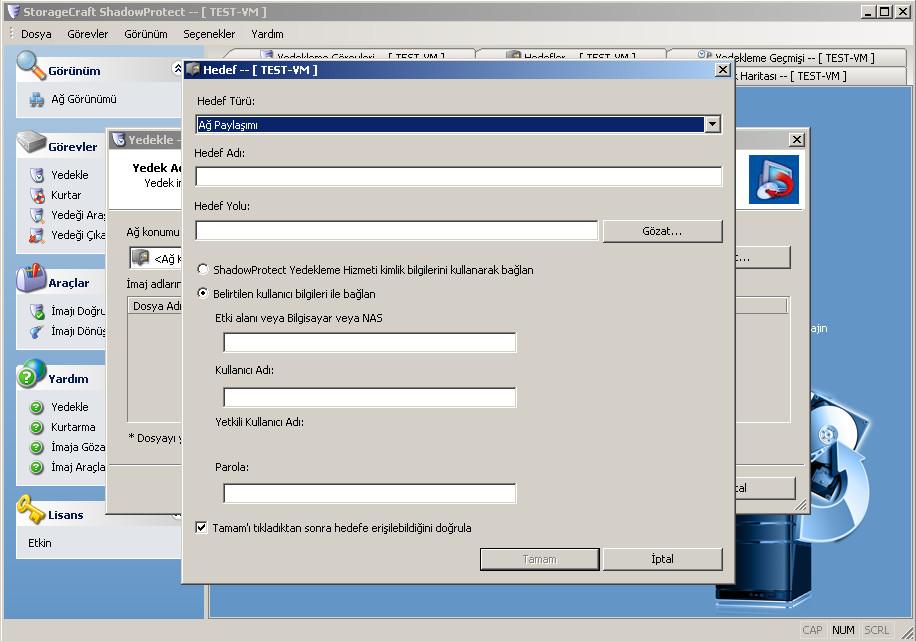Open the Yardım menu
Viewport: 916px width, 641px height.
(x=268, y=34)
